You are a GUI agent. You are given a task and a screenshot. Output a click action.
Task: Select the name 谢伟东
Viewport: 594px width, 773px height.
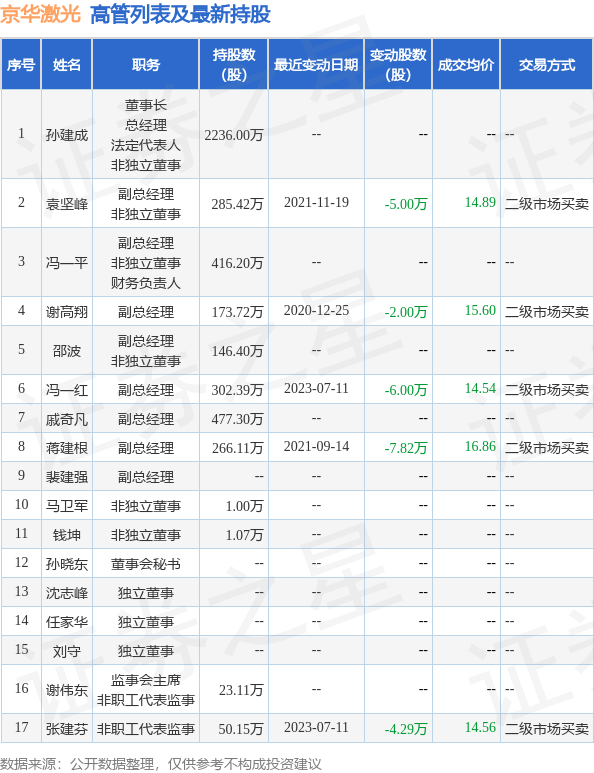pos(67,690)
